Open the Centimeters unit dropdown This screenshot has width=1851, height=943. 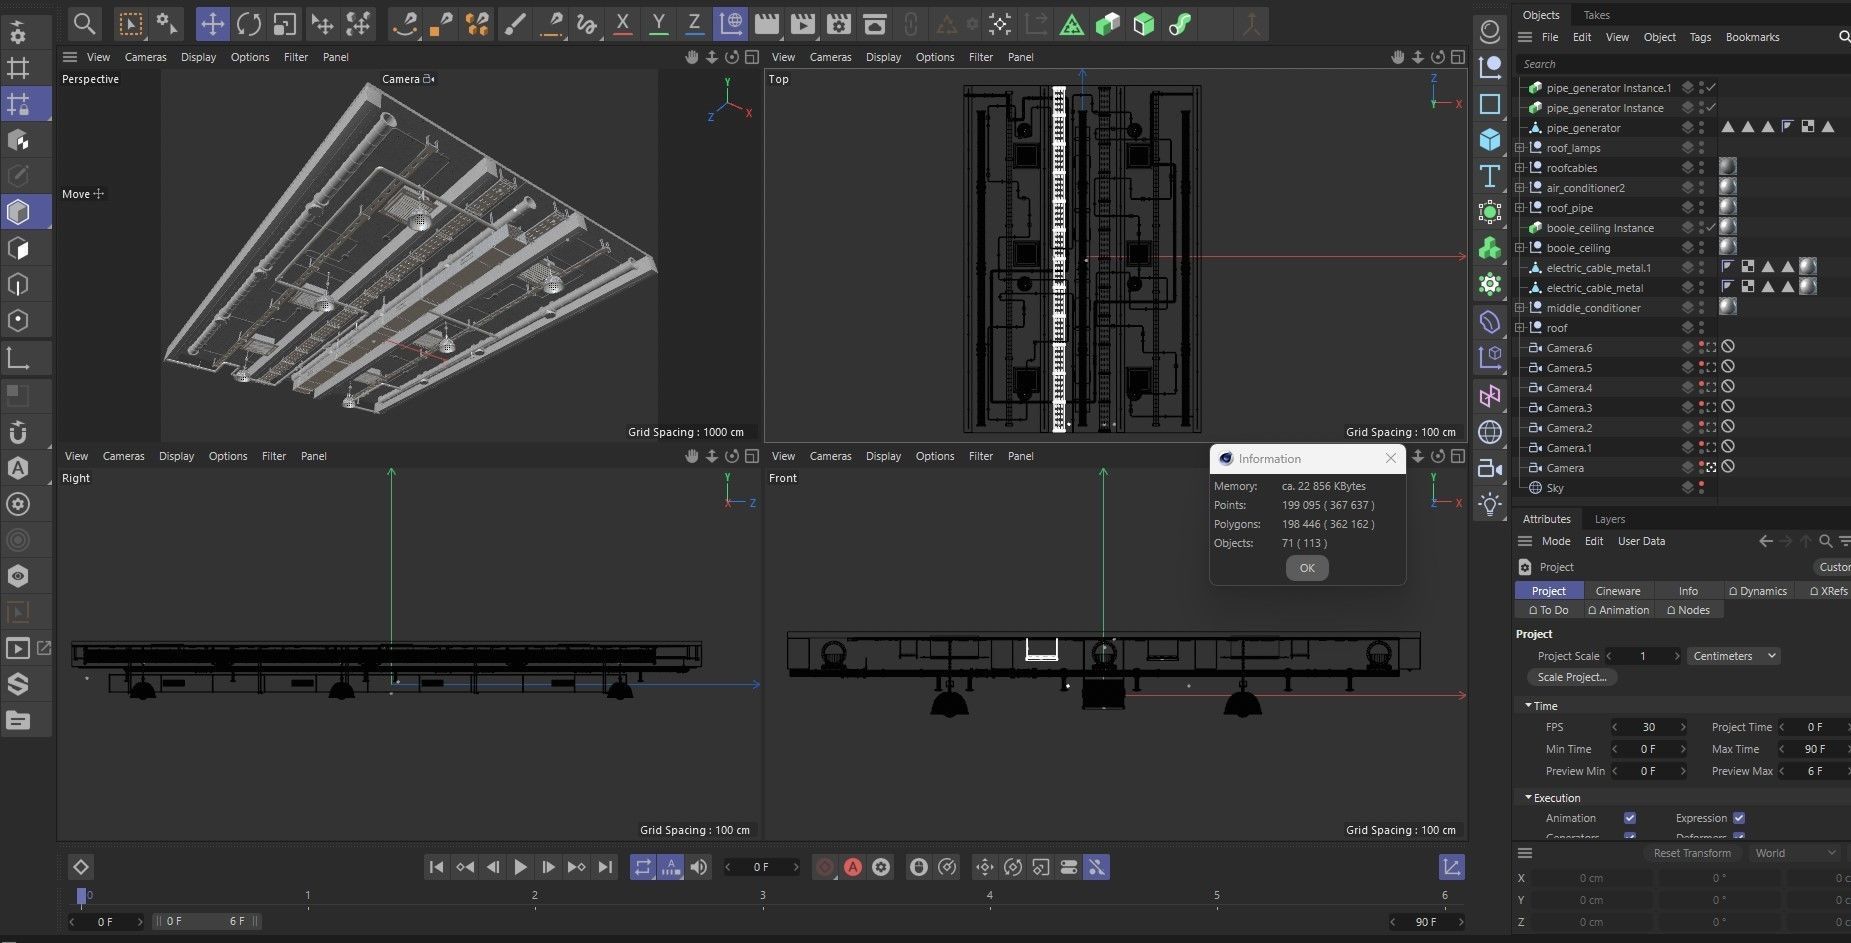tap(1733, 656)
